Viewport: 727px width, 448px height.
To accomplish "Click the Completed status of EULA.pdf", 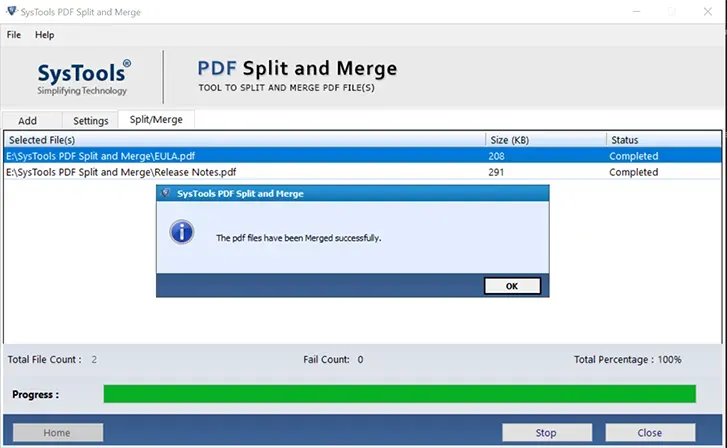I will [x=633, y=156].
